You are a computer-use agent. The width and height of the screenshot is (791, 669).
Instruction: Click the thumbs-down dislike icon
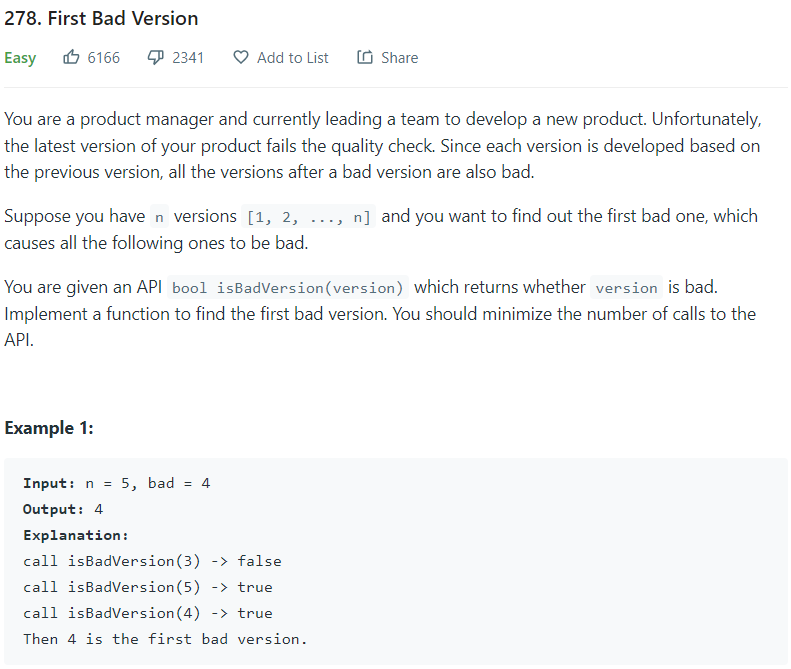coord(155,58)
